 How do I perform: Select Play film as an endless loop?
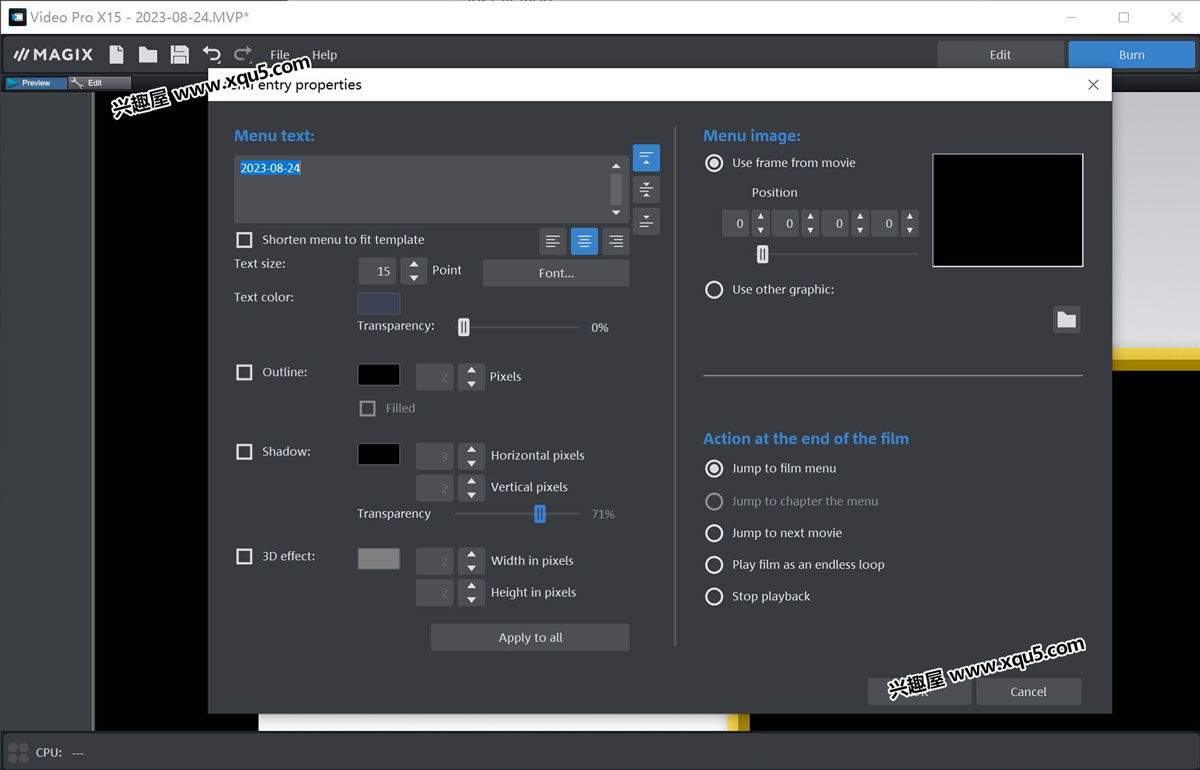coord(714,565)
